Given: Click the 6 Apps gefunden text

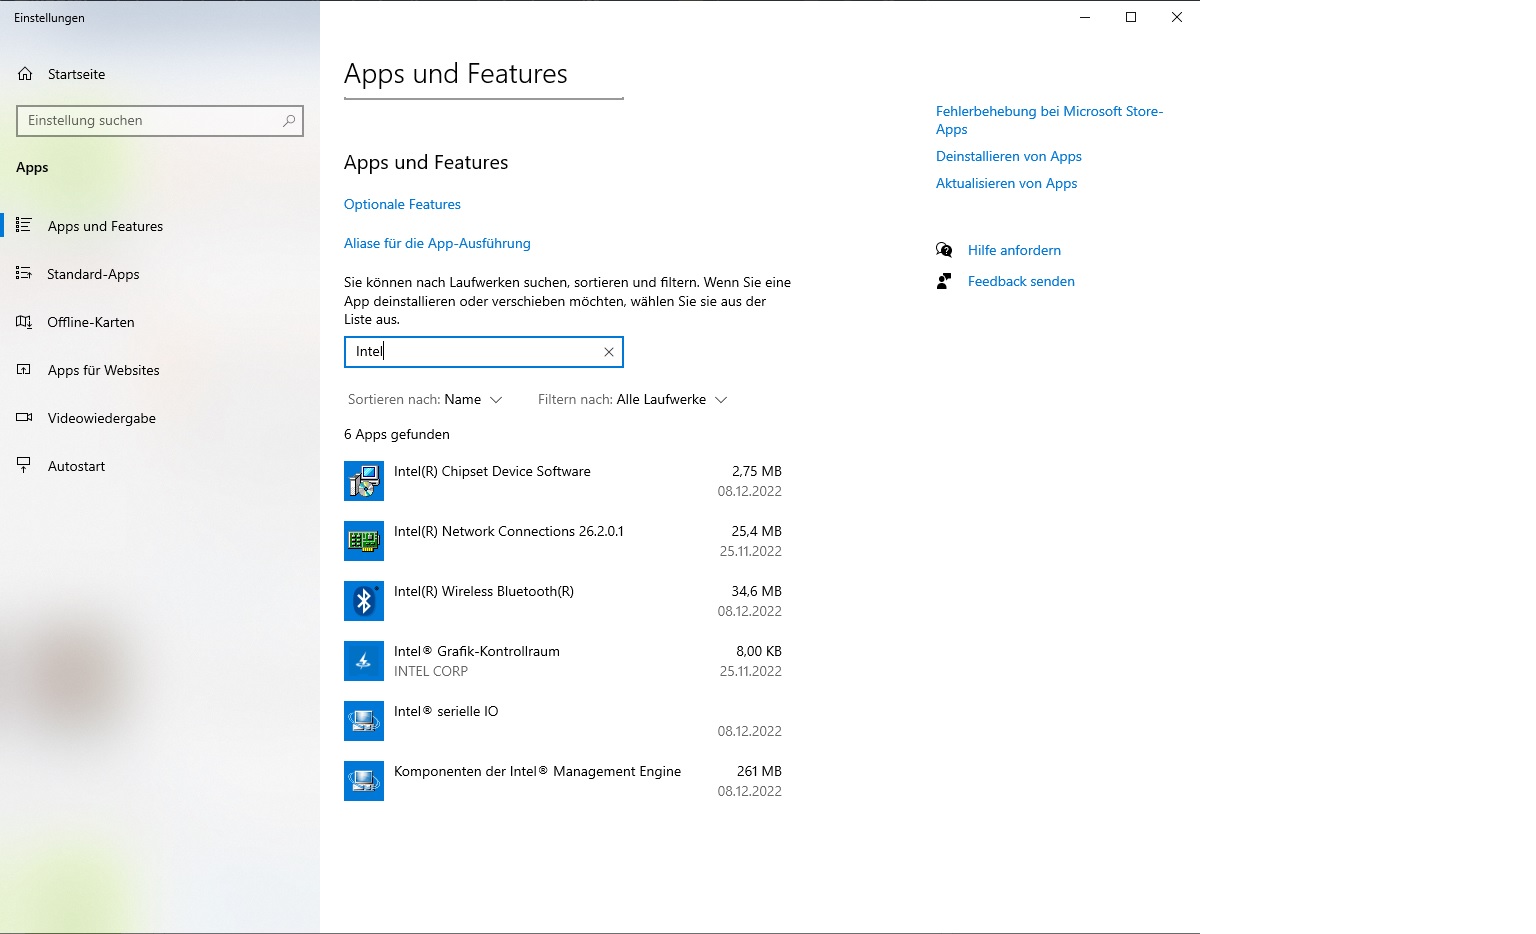Looking at the screenshot, I should pos(397,434).
